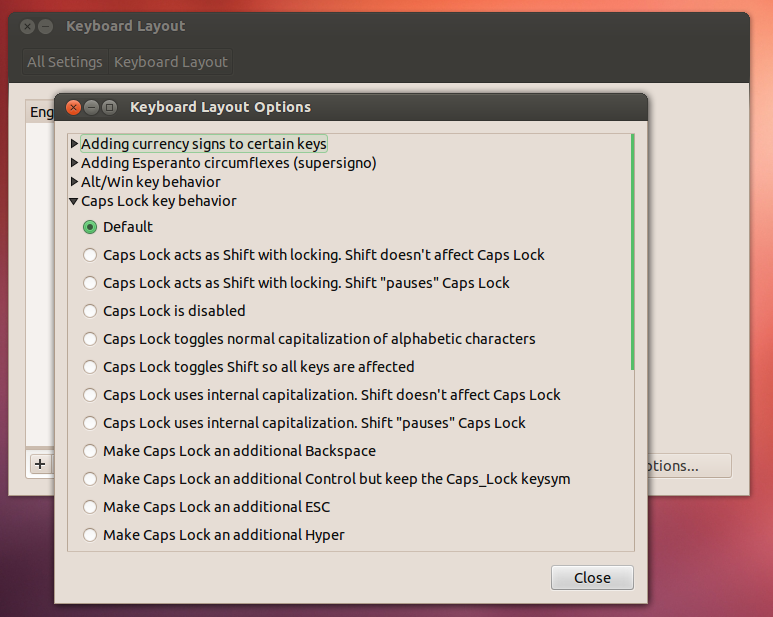This screenshot has height=617, width=773.
Task: Enable additional Control keeping Caps_Lock keysym
Action: pos(91,479)
